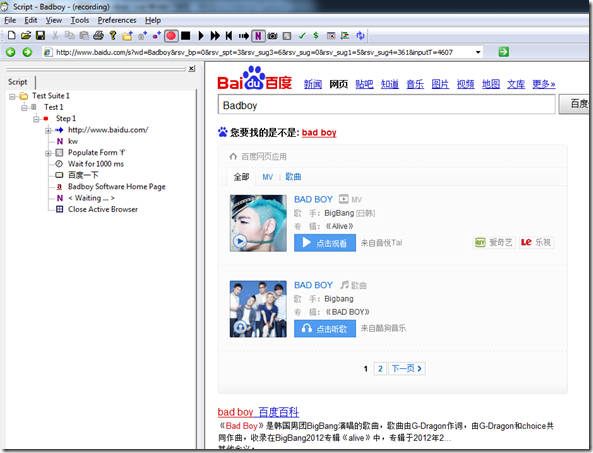593x453 pixels.
Task: Click the new test icon beside the folder-star icon
Action: 142,36
